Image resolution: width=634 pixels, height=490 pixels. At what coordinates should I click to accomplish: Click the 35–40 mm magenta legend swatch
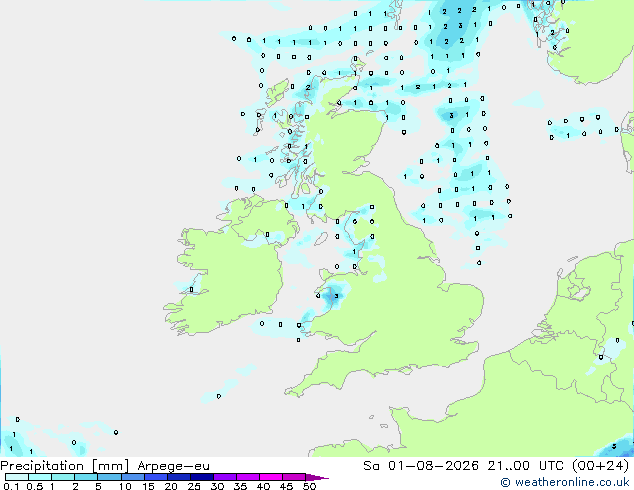[248, 477]
